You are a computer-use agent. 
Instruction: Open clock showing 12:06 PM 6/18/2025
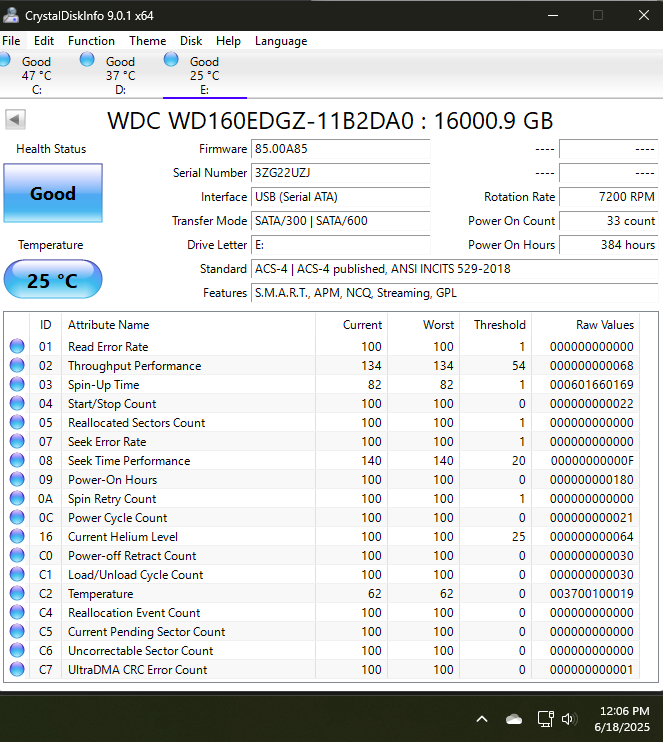tap(622, 719)
